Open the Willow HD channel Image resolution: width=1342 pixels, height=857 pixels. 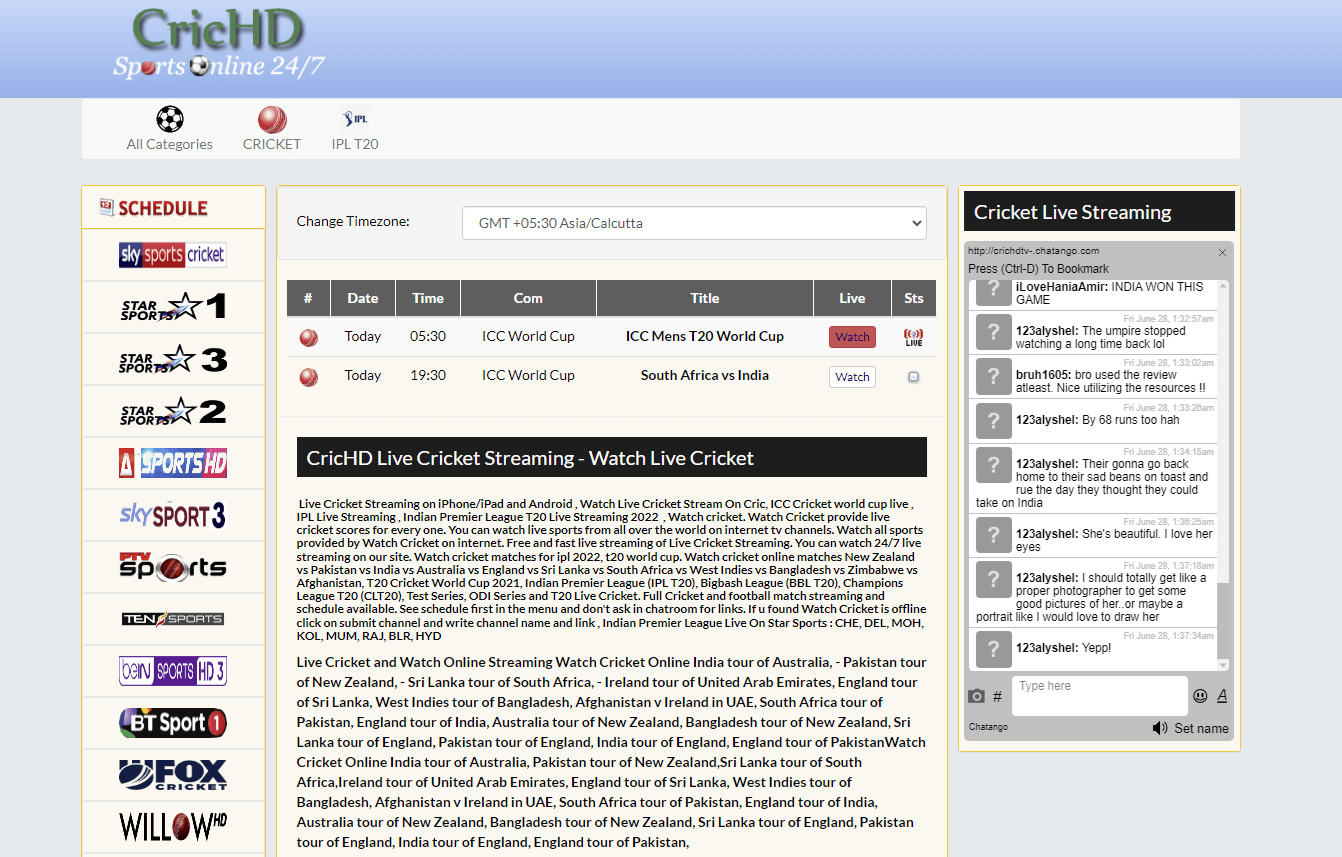(x=172, y=827)
